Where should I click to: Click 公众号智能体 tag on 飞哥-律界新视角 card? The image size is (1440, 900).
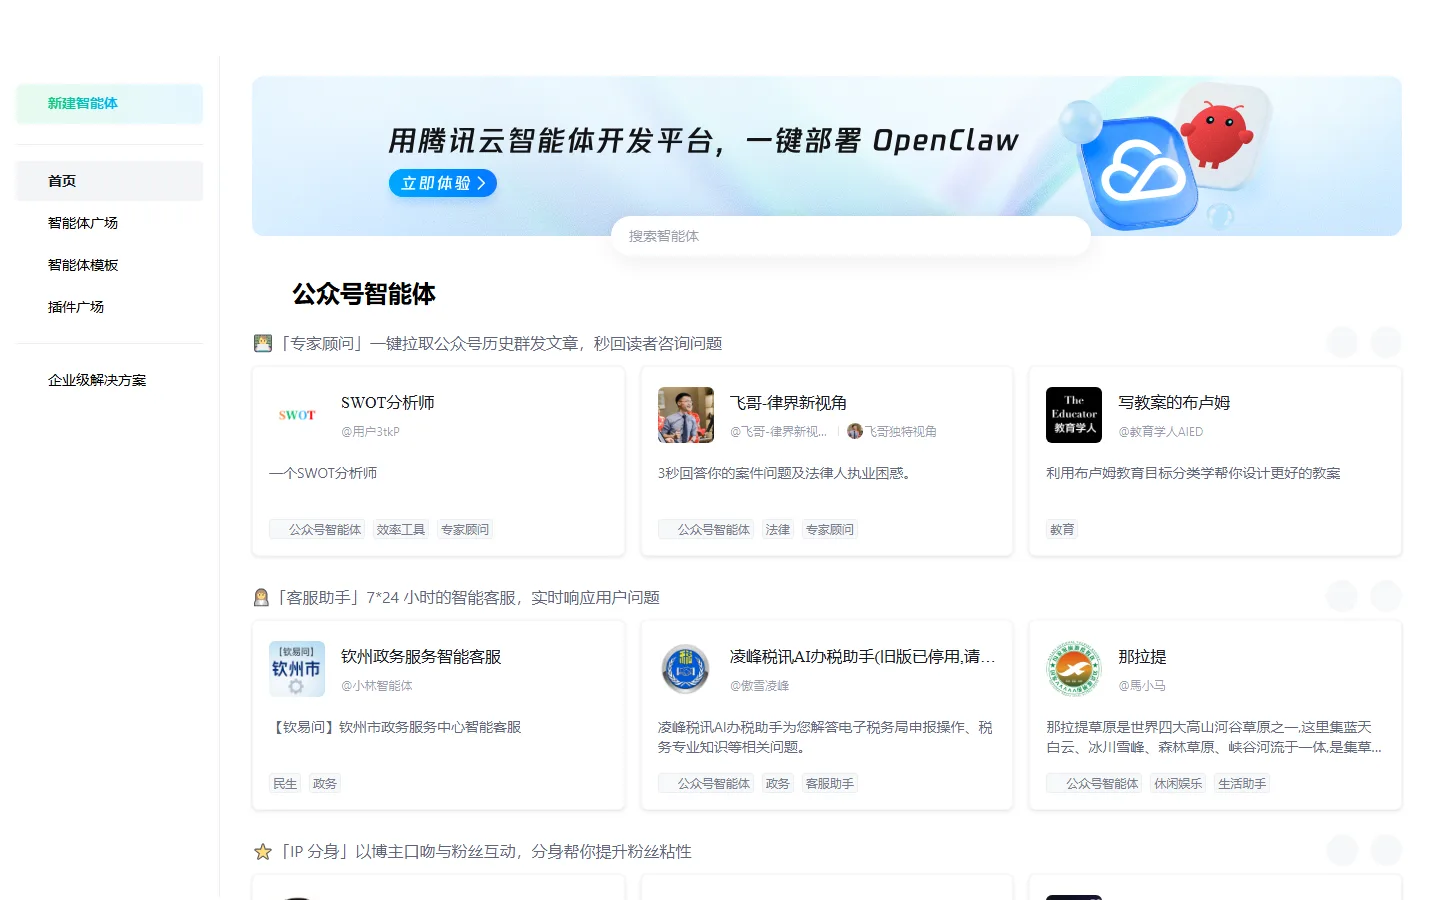pos(706,529)
